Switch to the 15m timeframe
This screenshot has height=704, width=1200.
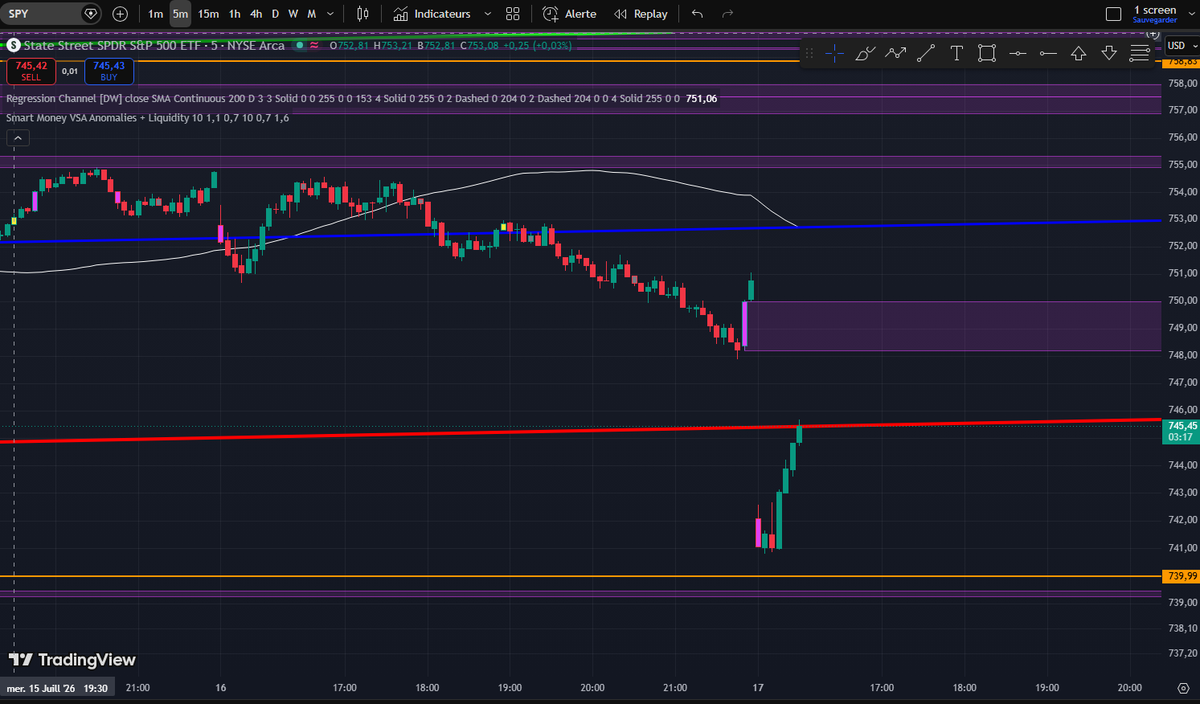[208, 14]
